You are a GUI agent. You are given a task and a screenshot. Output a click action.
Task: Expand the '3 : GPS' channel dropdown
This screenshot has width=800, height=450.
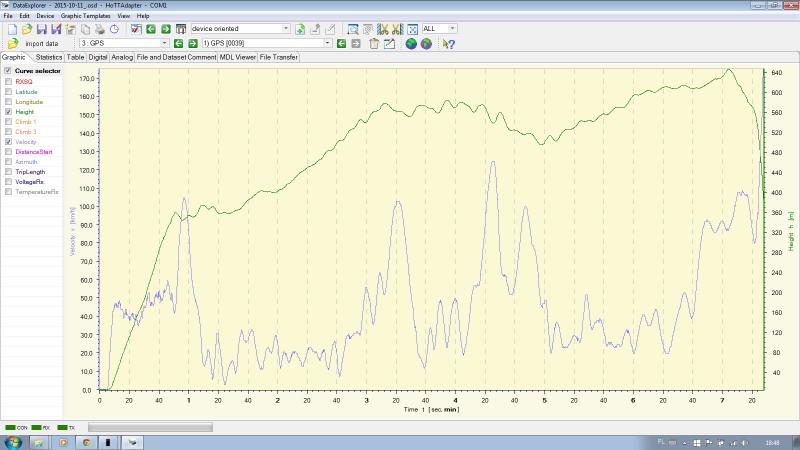164,44
